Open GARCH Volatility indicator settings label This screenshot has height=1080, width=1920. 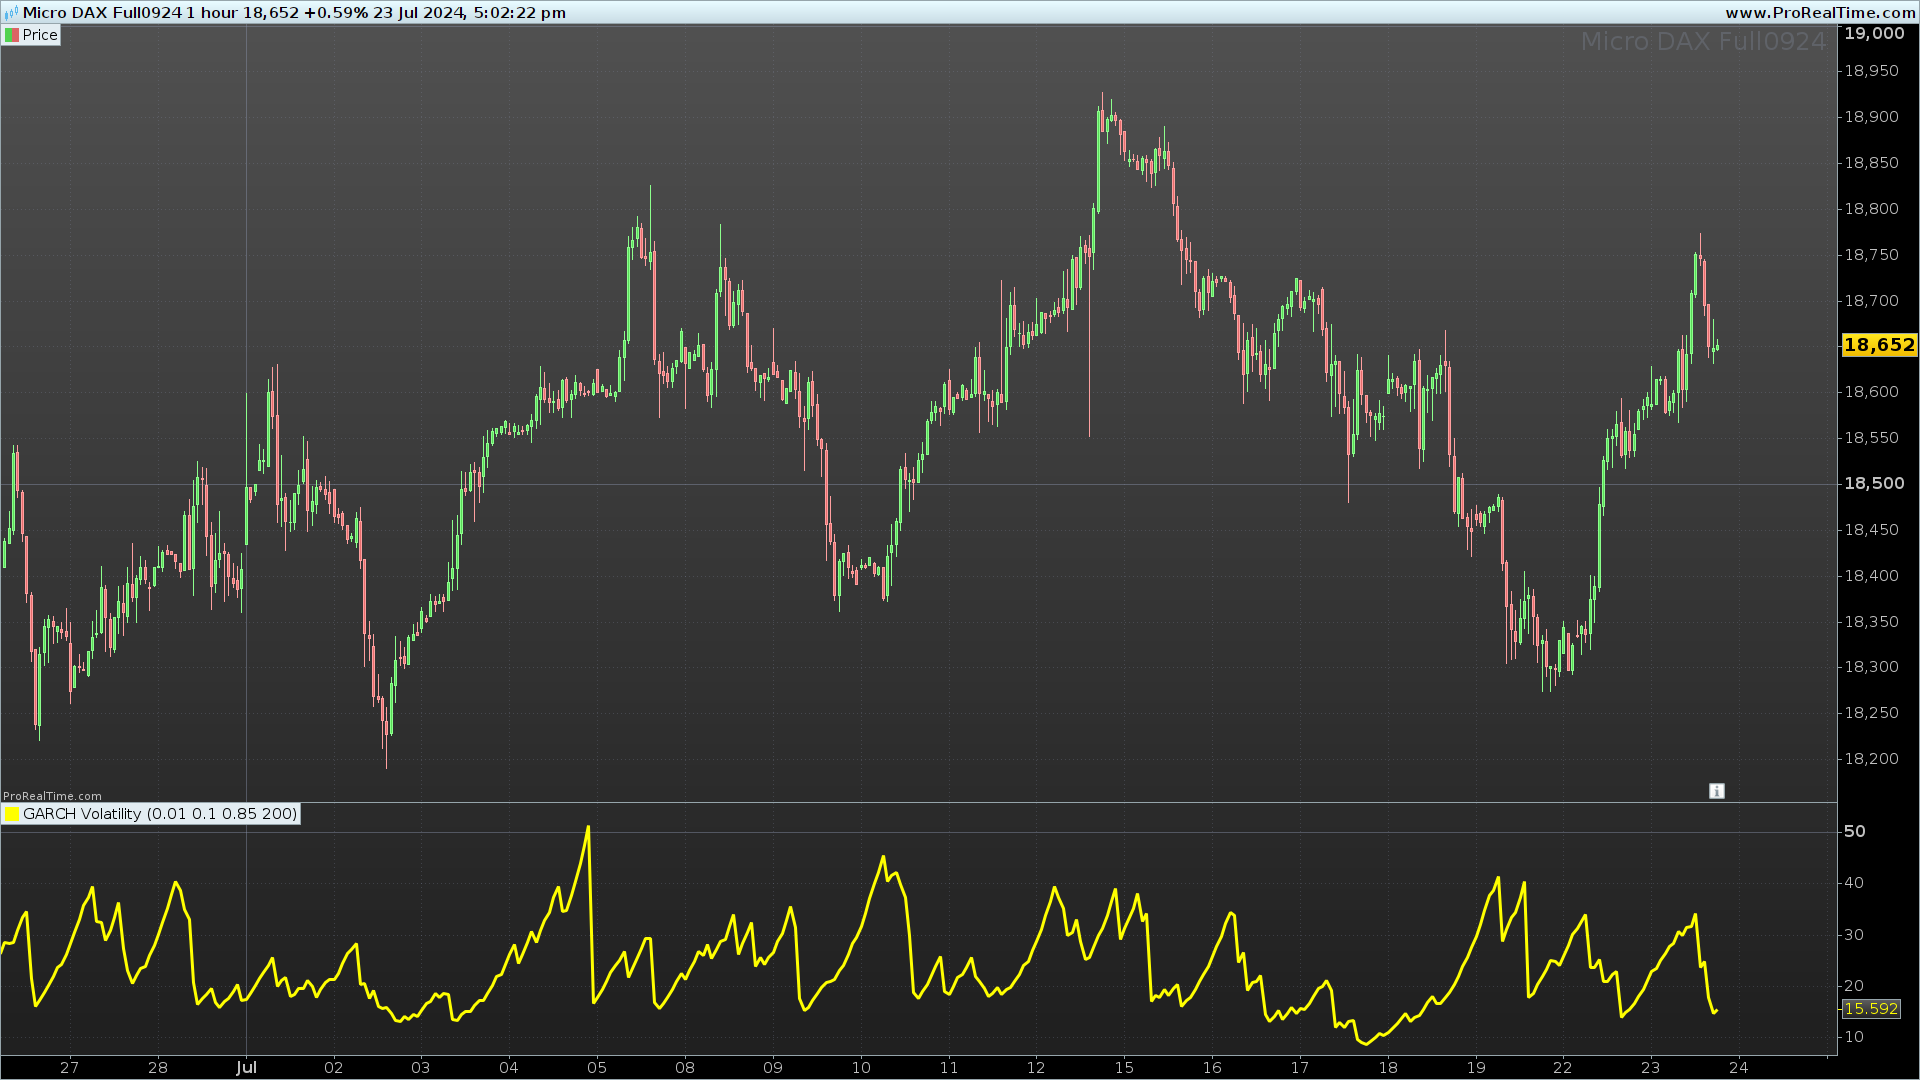pos(160,814)
